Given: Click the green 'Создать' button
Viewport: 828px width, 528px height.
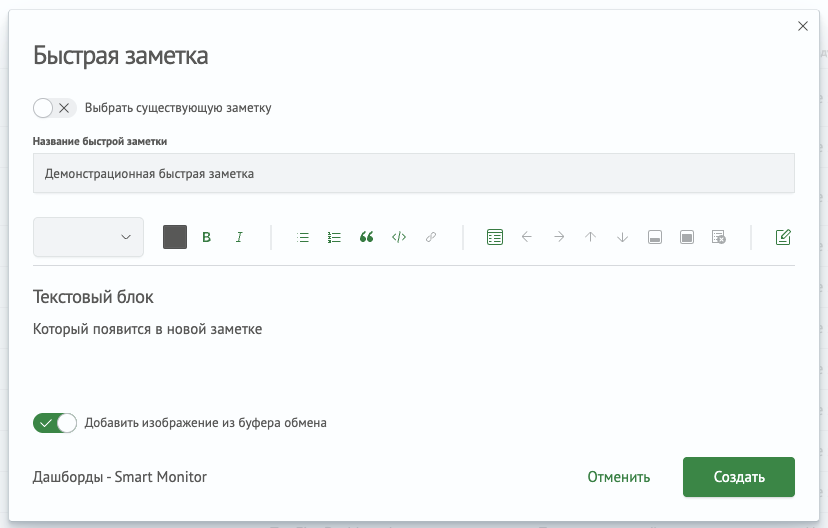Looking at the screenshot, I should click(739, 477).
